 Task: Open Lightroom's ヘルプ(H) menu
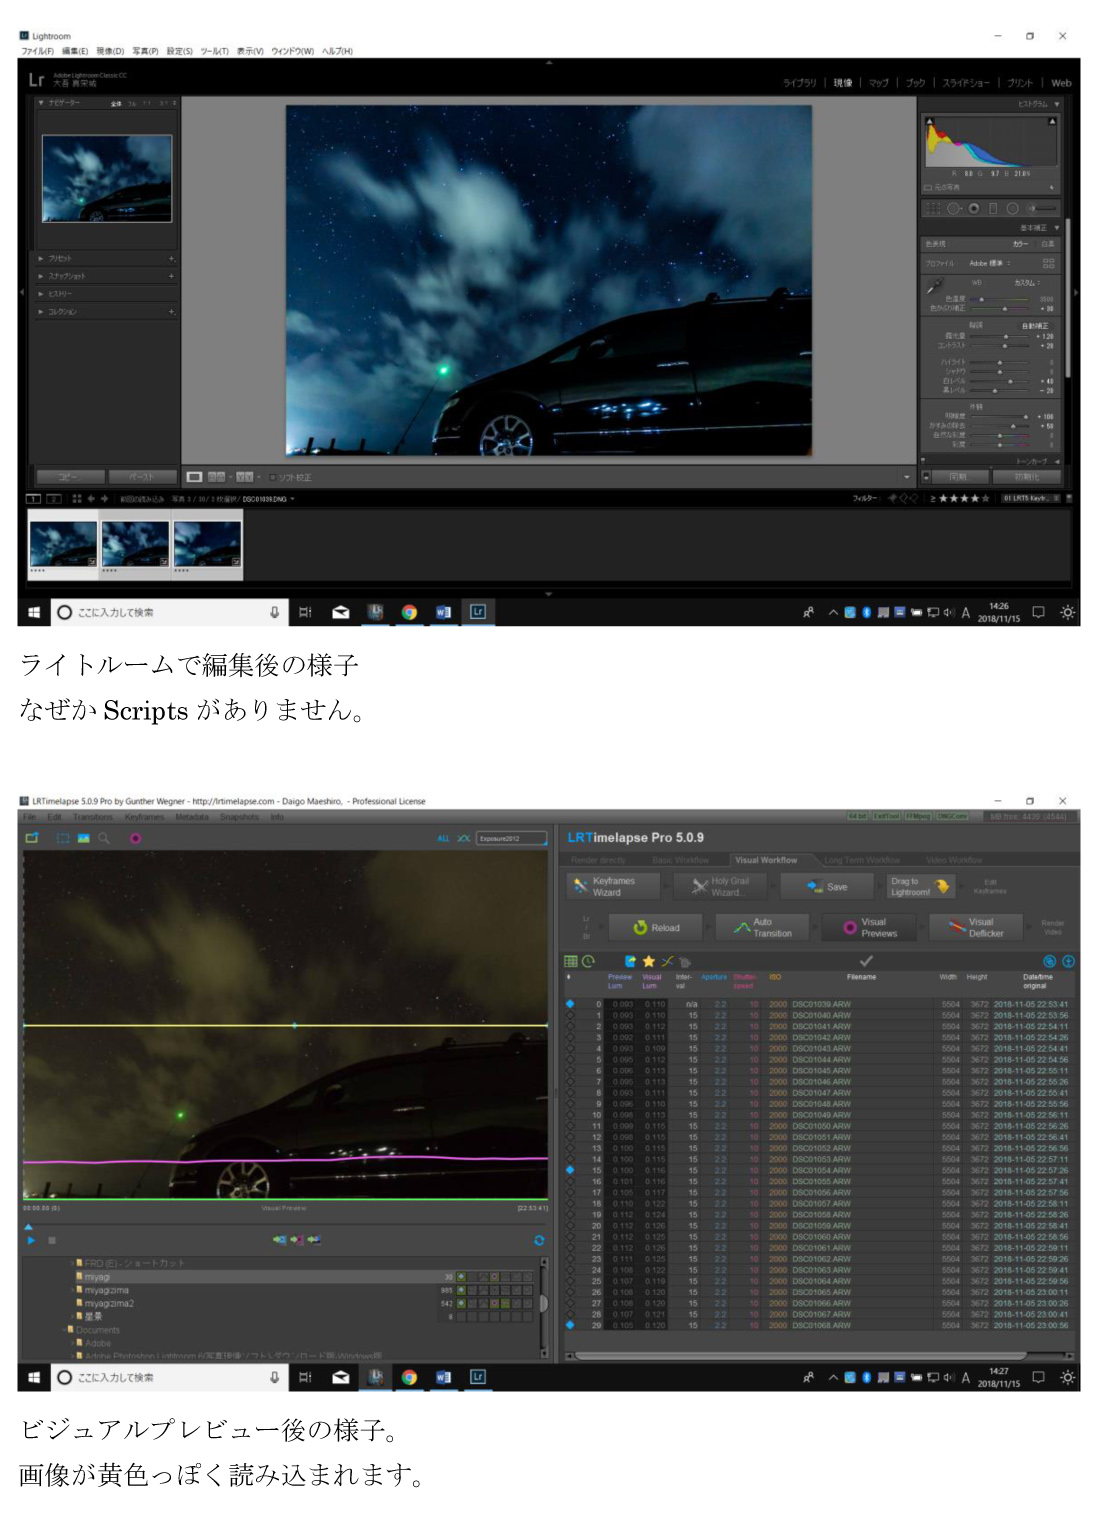coord(337,51)
